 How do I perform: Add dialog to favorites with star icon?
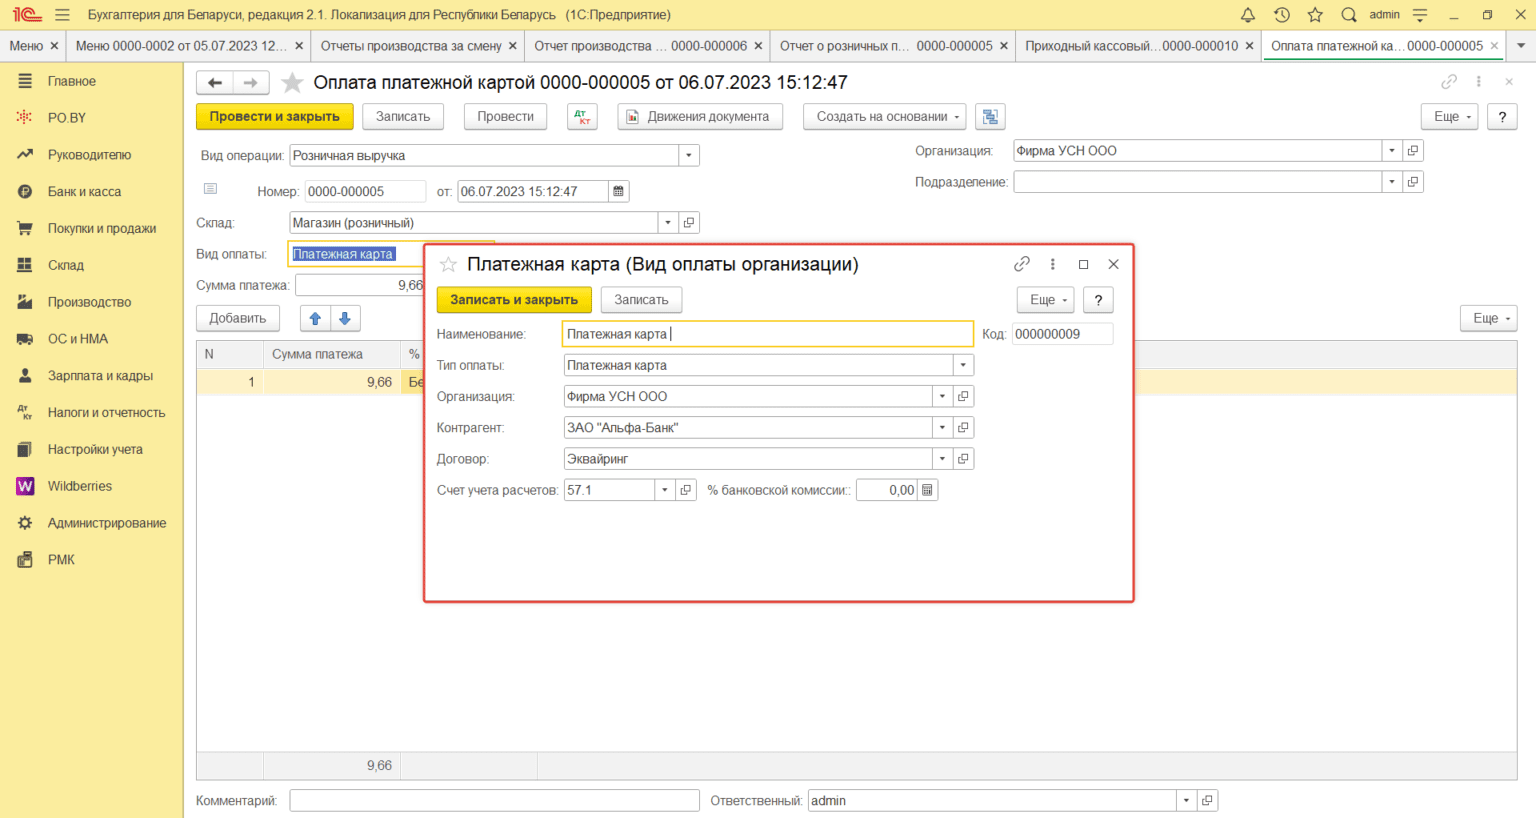pos(448,265)
